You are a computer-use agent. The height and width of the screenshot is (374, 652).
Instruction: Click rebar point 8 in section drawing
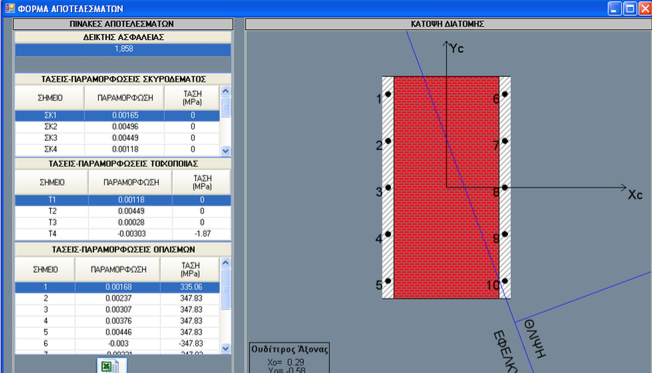[x=505, y=188]
